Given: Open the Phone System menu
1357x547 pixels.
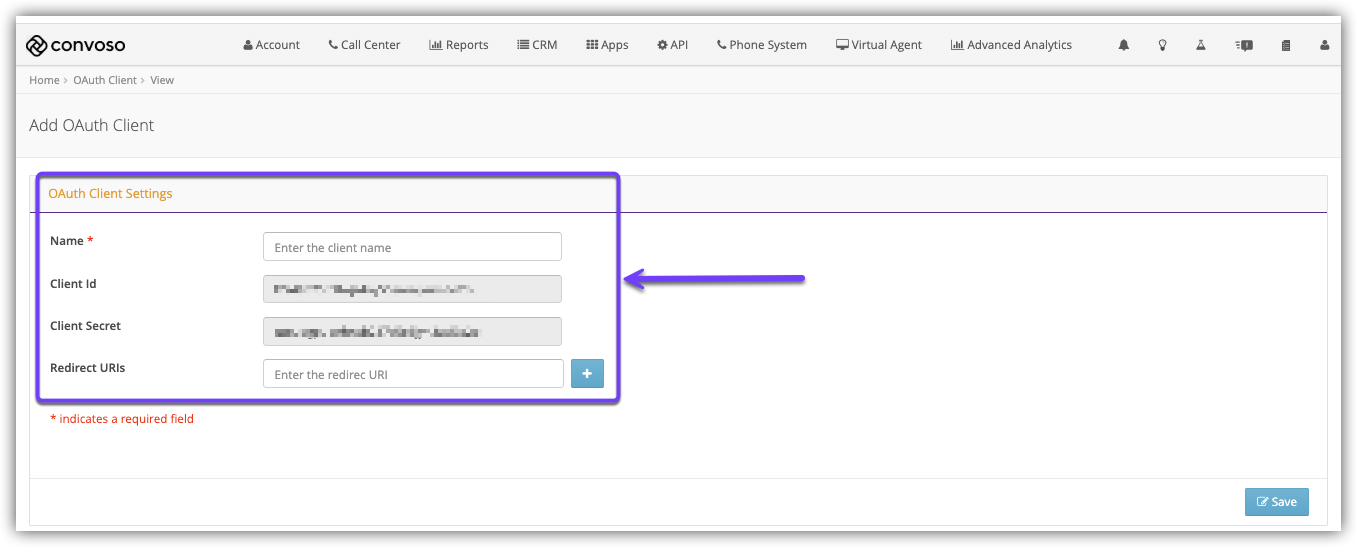Looking at the screenshot, I should (x=761, y=45).
